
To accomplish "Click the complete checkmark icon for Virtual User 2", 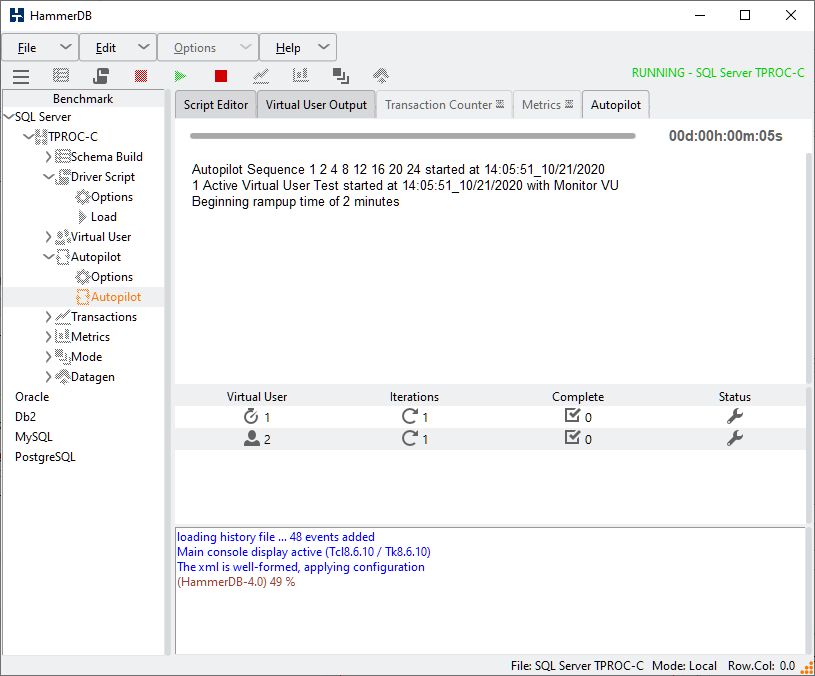I will [x=572, y=438].
